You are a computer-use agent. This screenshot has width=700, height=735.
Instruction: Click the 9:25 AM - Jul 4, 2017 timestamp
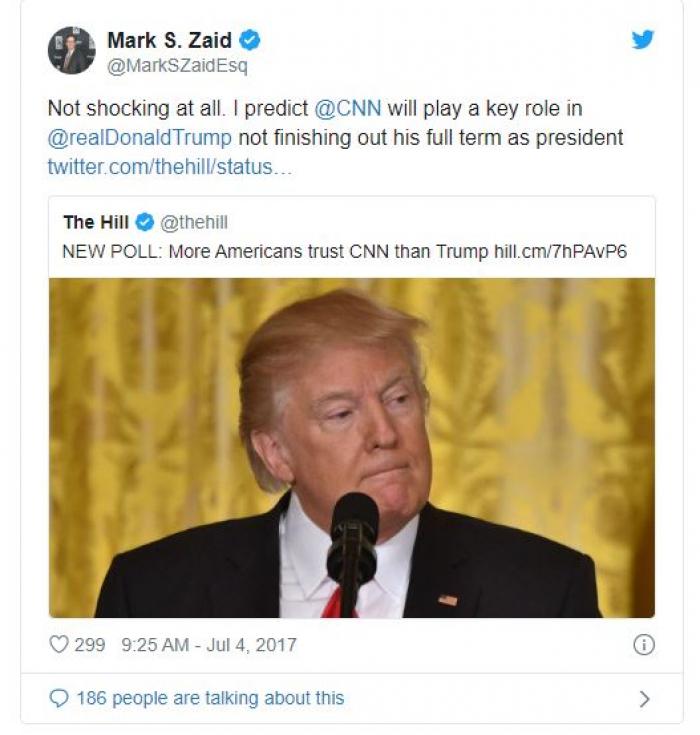point(209,645)
